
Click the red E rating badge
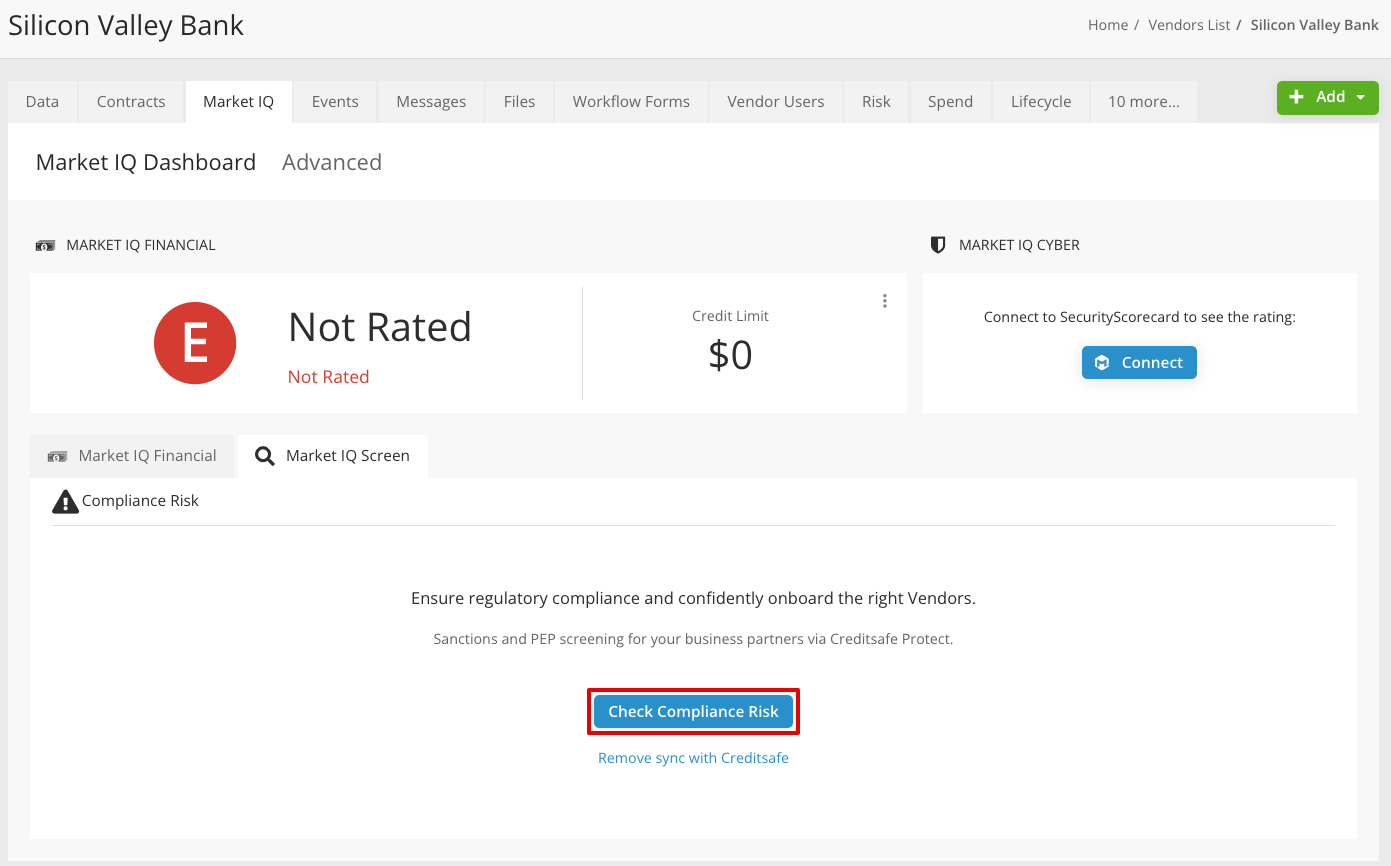coord(195,343)
